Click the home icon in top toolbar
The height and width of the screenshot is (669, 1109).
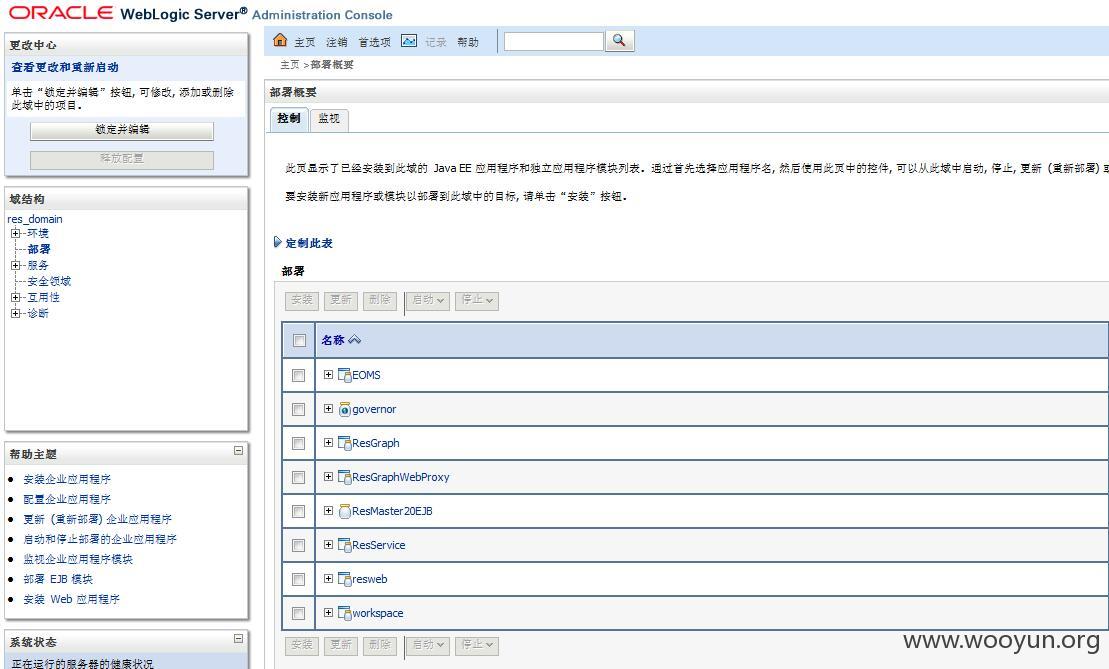click(x=280, y=40)
